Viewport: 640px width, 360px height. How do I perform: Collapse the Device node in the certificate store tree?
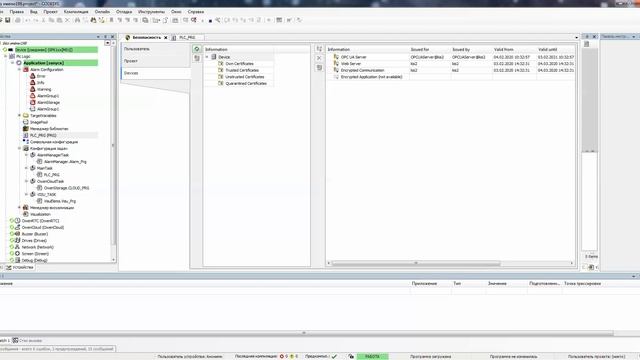click(207, 57)
